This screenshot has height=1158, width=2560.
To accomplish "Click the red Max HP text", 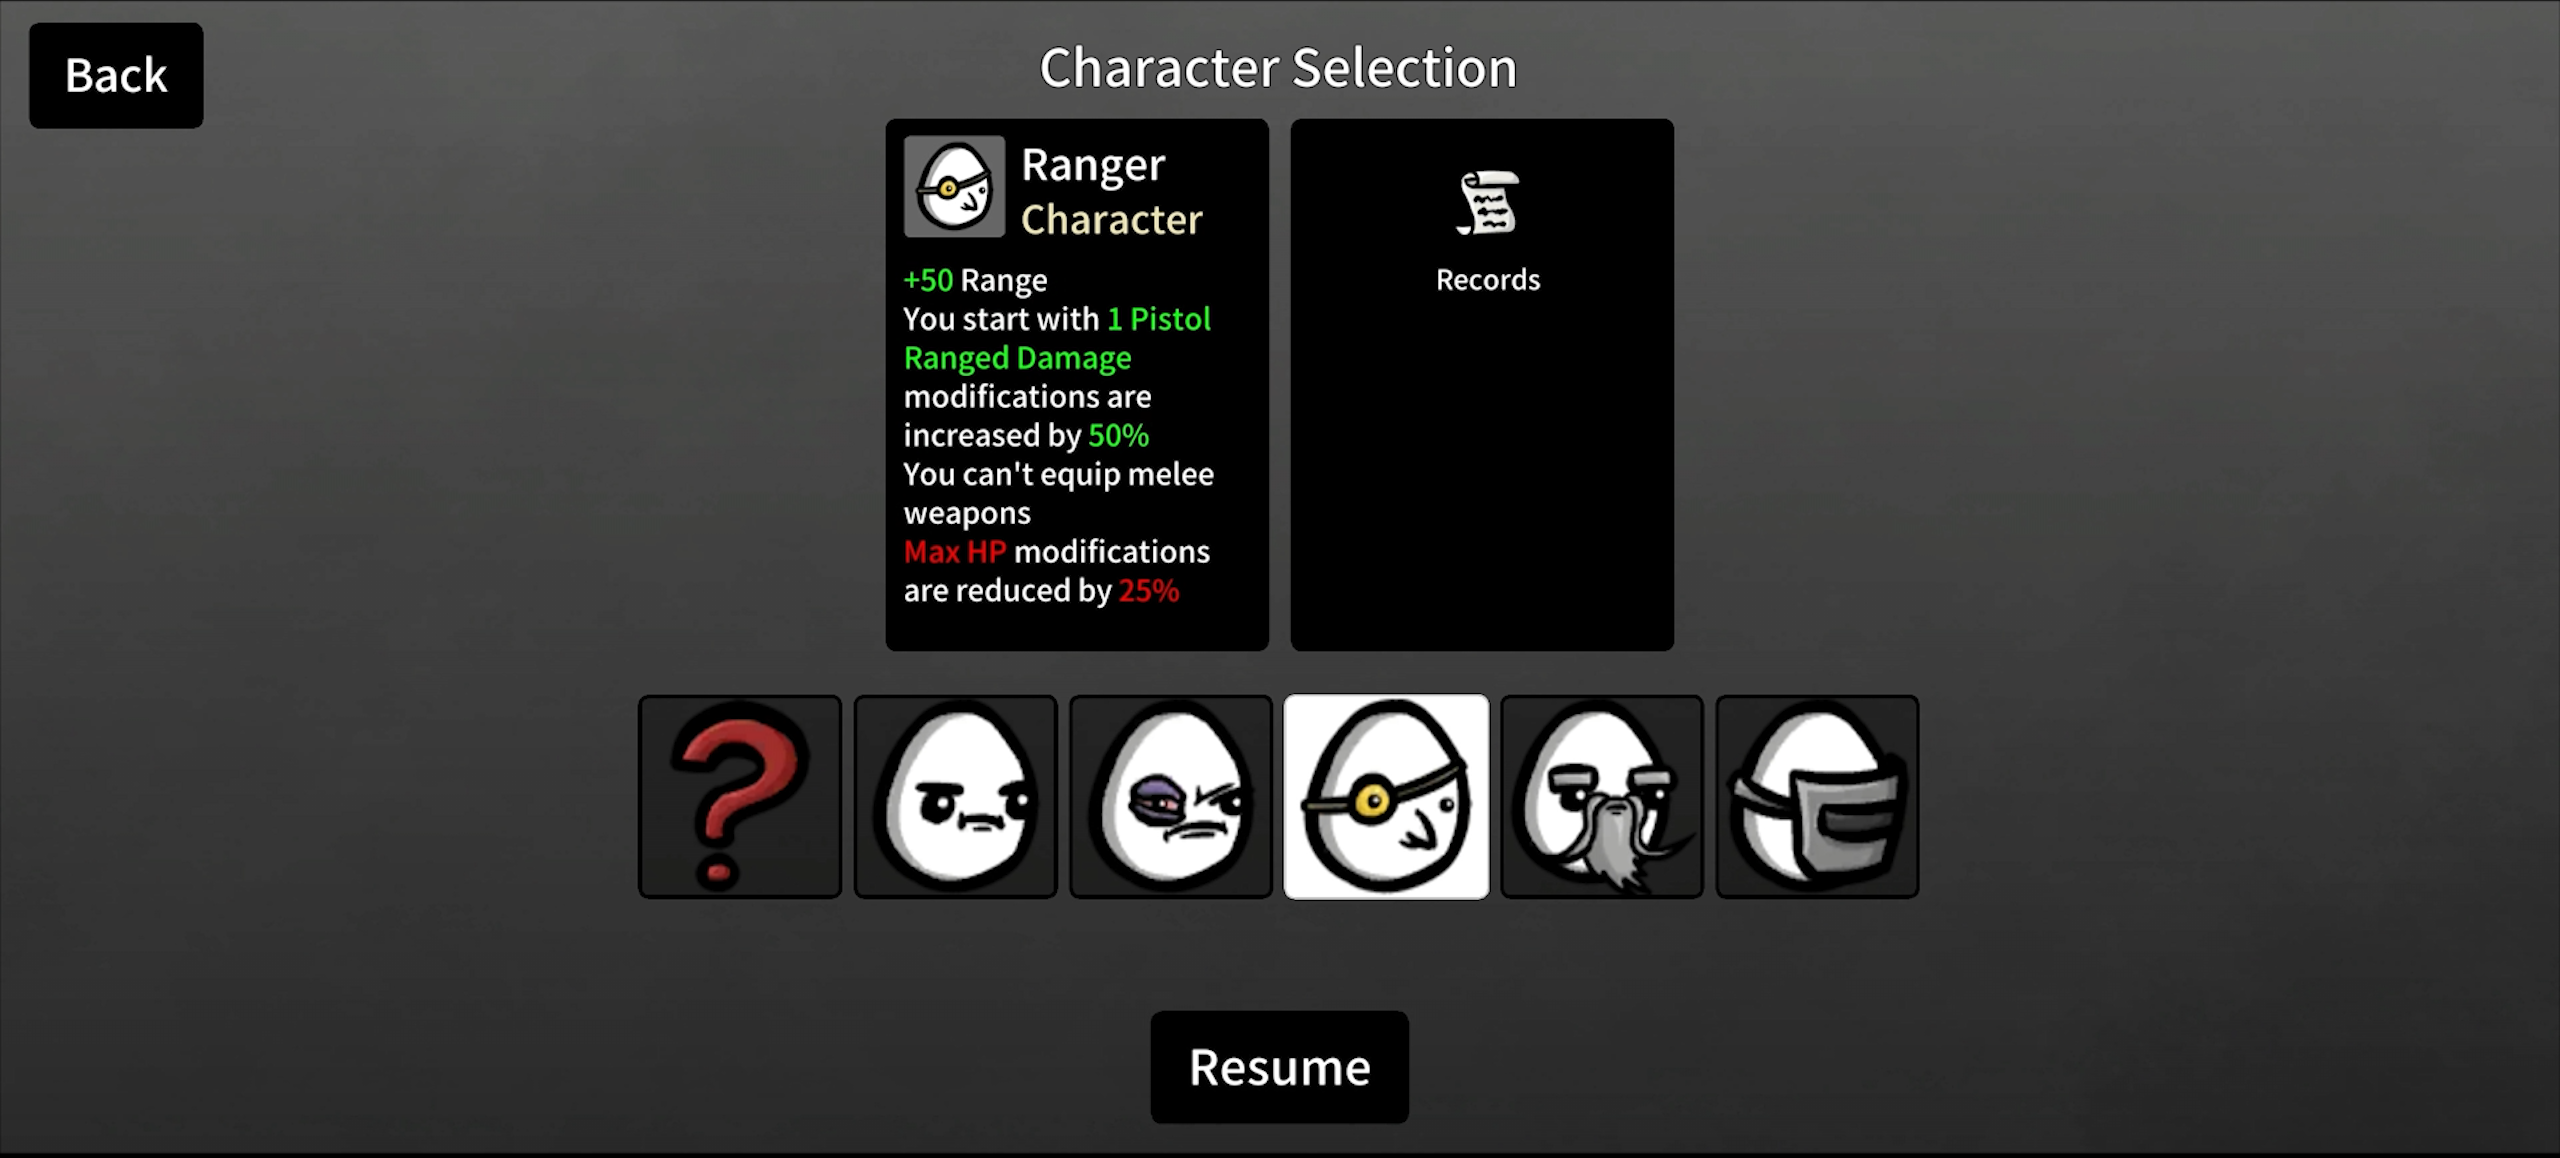I will (954, 552).
